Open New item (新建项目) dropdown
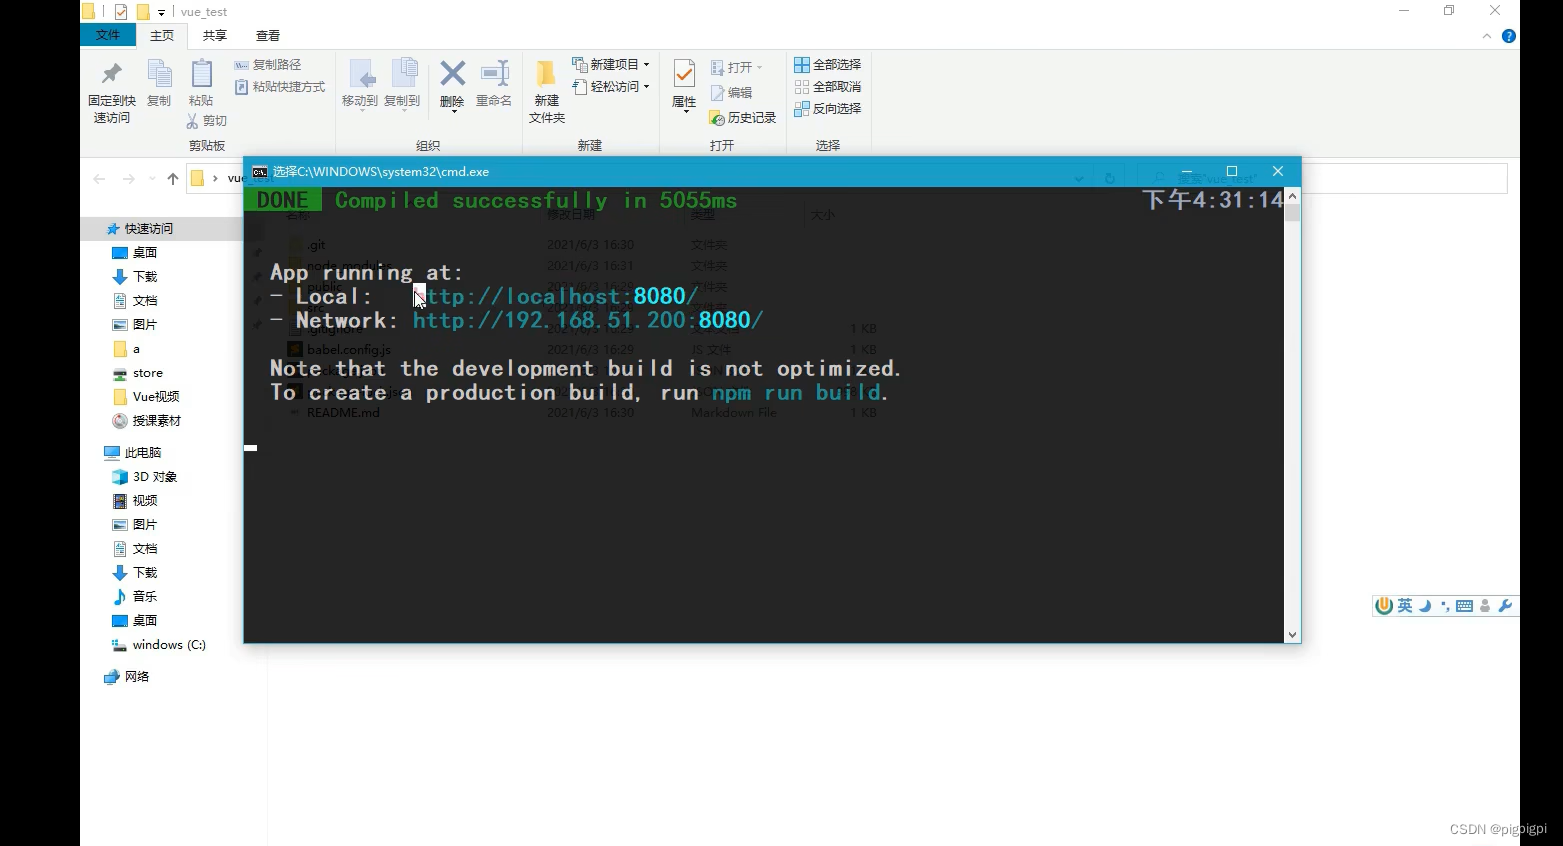Screen dimensions: 1563x846 coord(611,64)
